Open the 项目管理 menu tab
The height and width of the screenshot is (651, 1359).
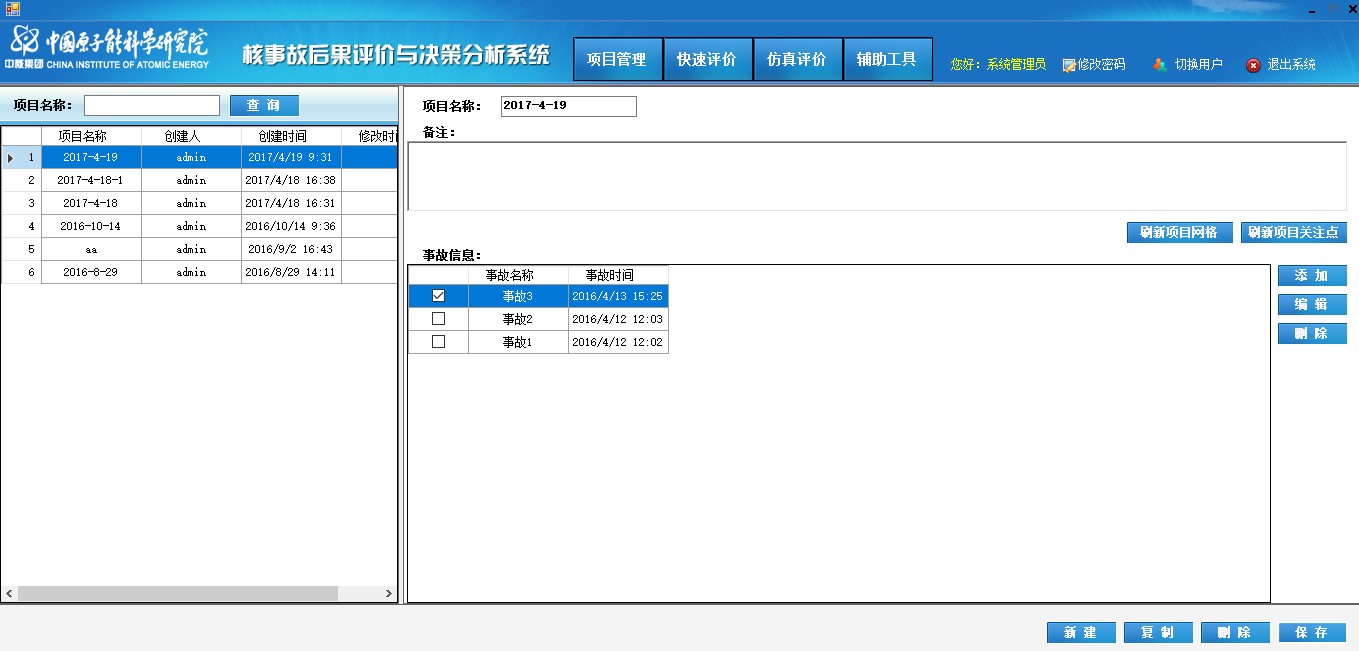point(617,60)
